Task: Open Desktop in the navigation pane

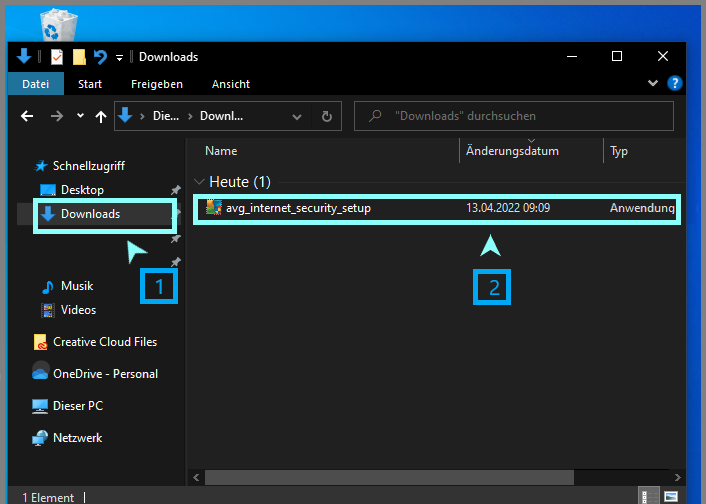Action: [82, 190]
